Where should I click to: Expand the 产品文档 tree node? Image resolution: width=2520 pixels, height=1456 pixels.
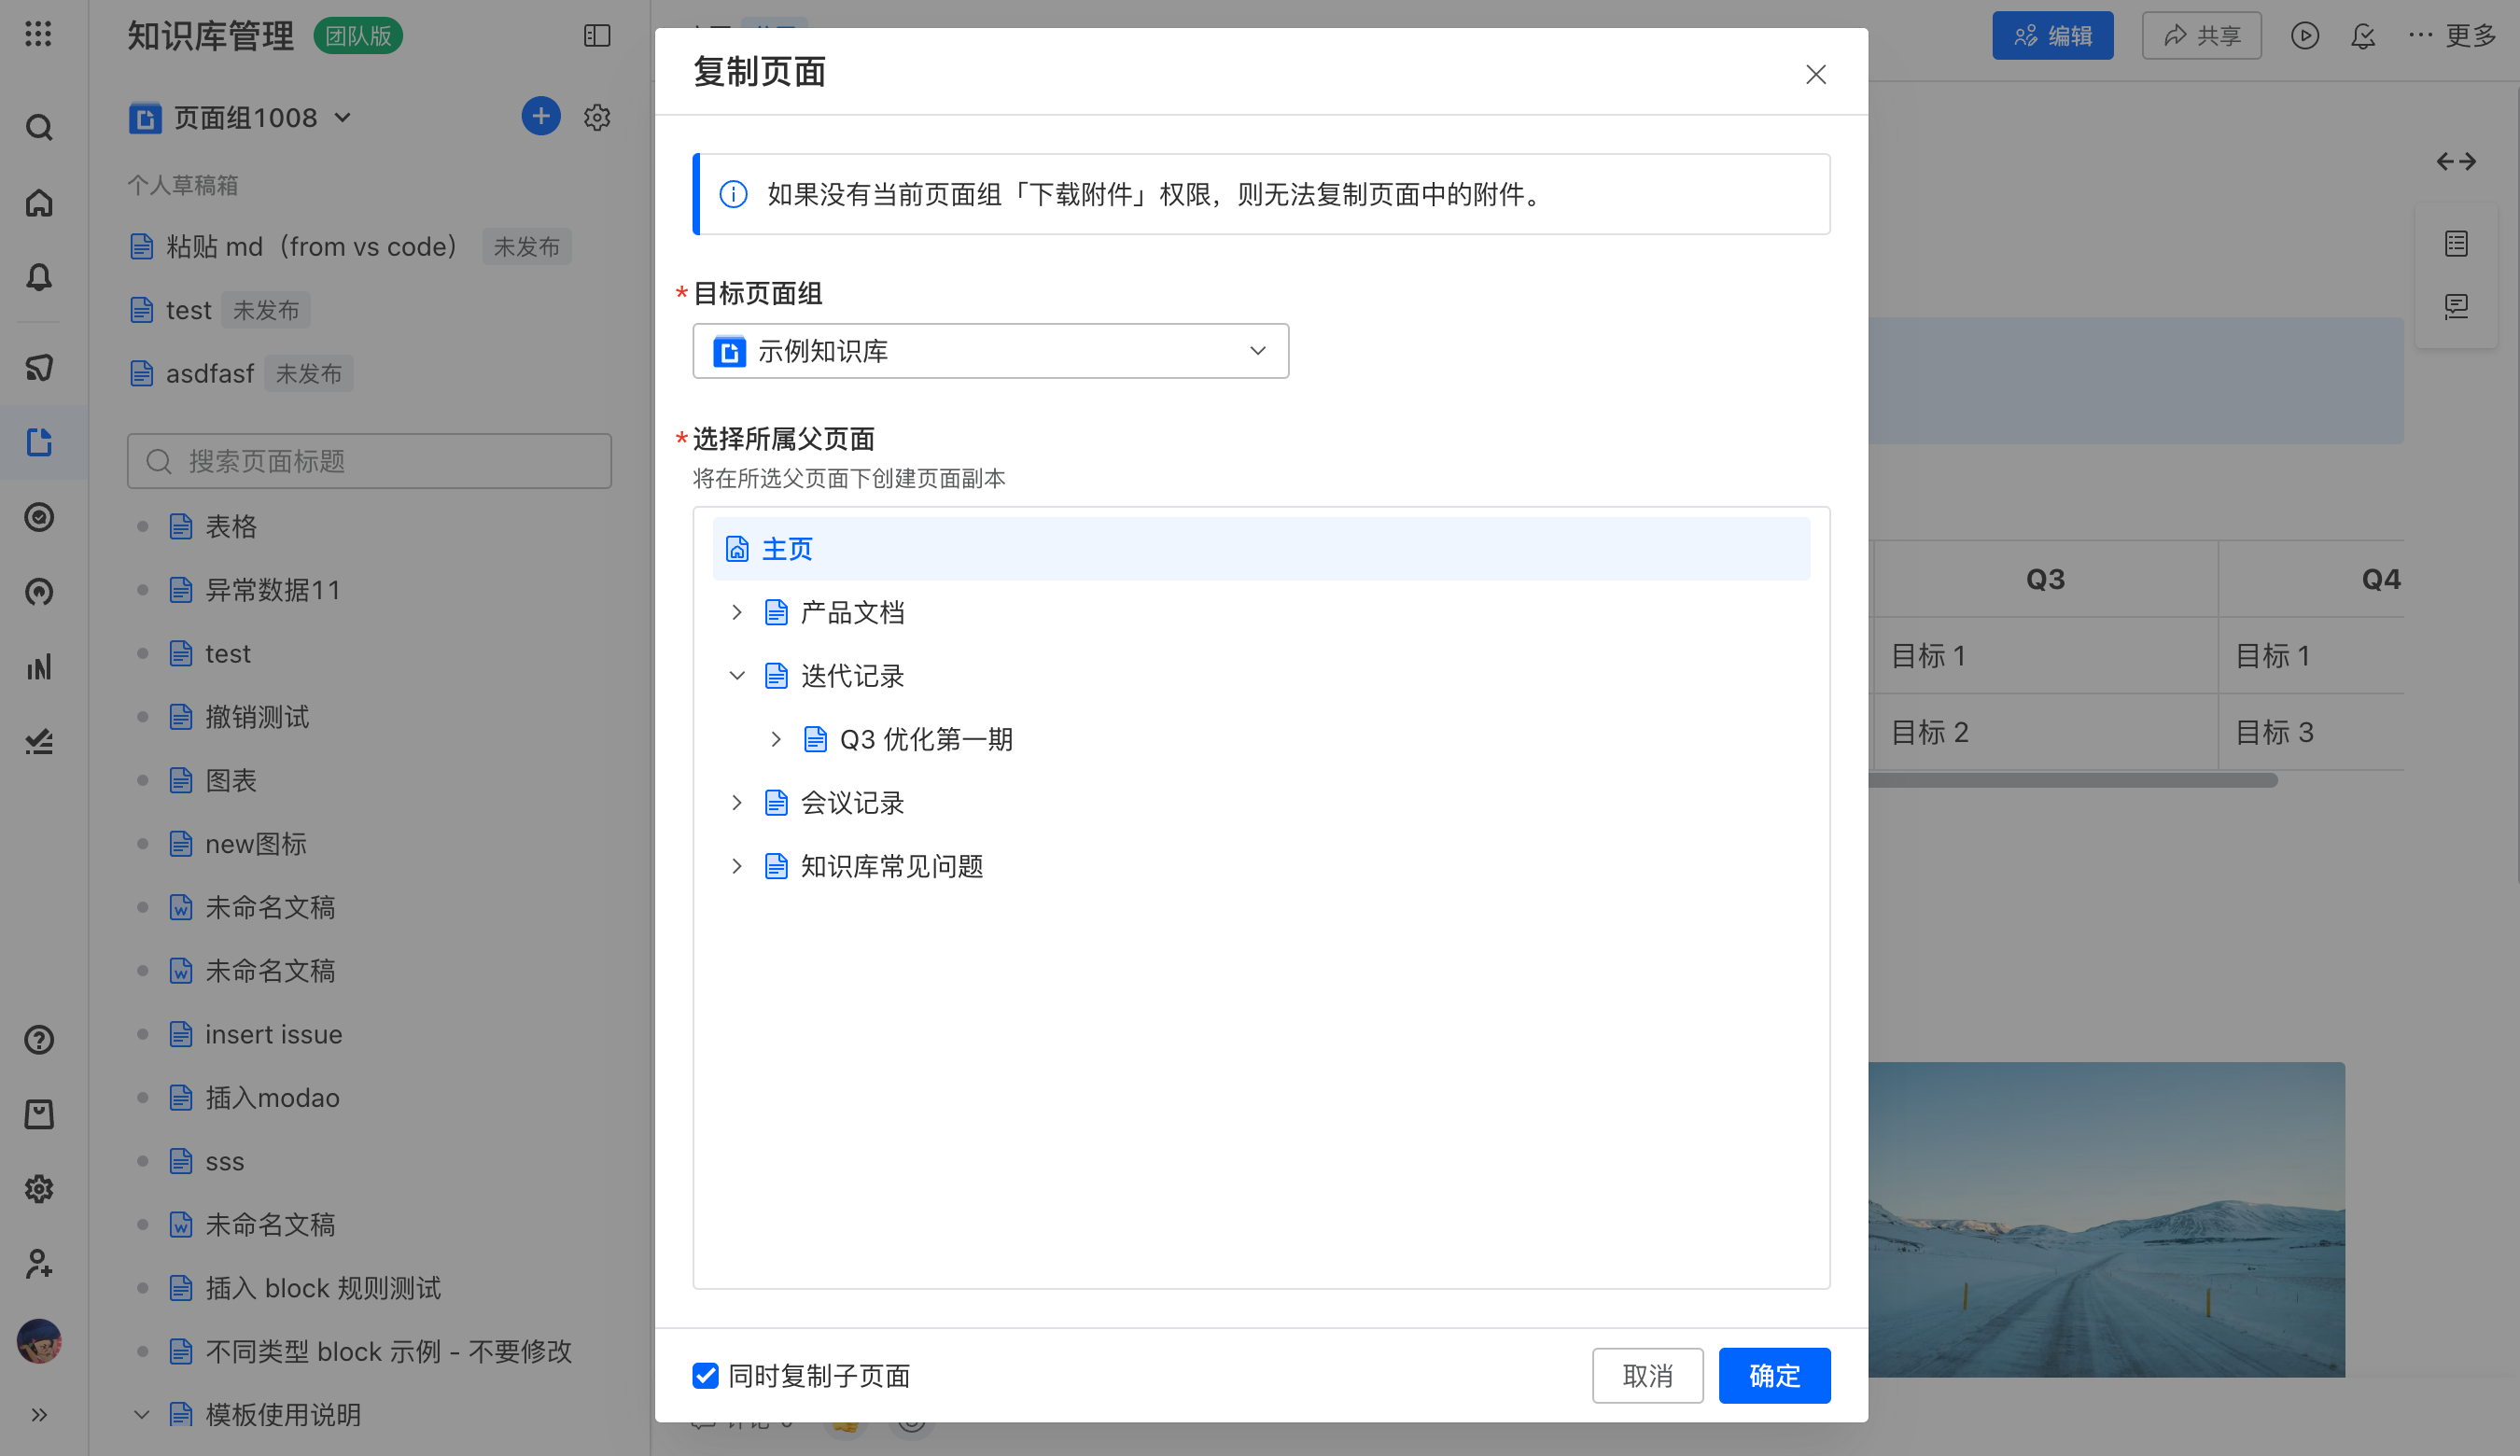[x=736, y=612]
